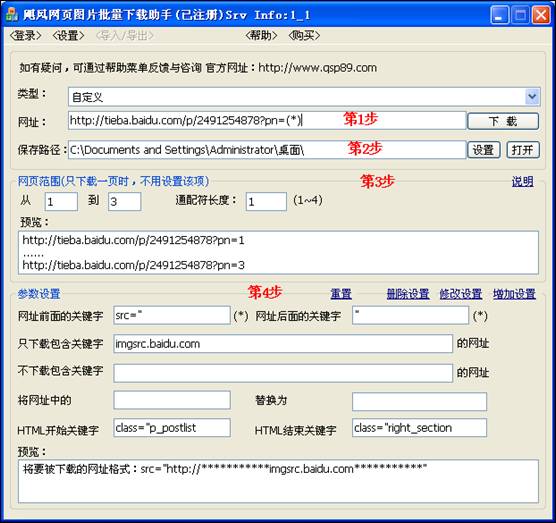Click the 下载 button

point(503,121)
